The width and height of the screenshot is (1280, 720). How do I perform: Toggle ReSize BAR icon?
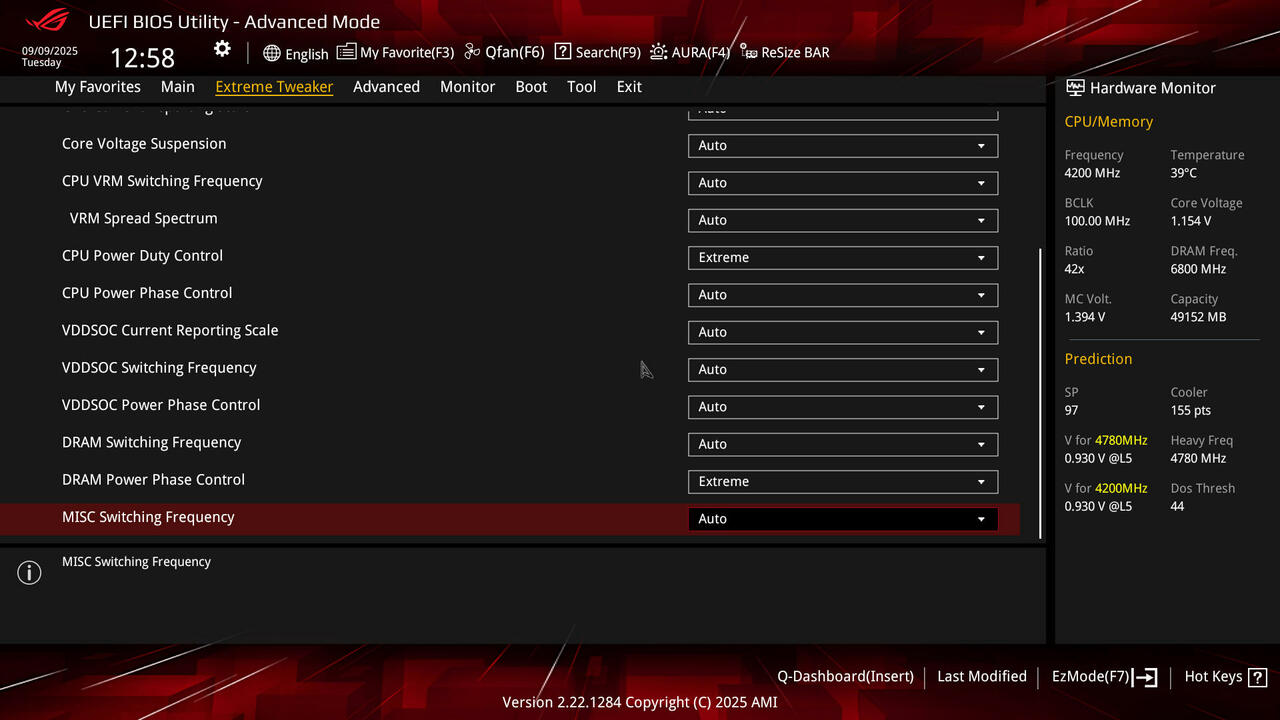point(749,52)
